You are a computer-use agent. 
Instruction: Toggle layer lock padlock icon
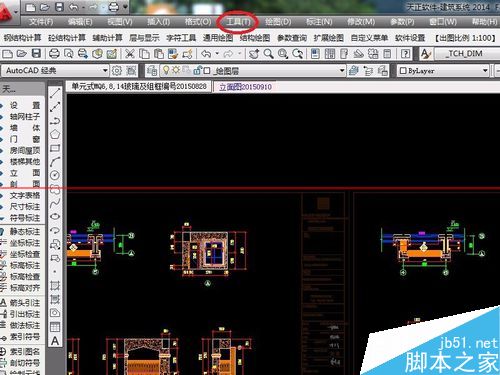click(x=197, y=70)
